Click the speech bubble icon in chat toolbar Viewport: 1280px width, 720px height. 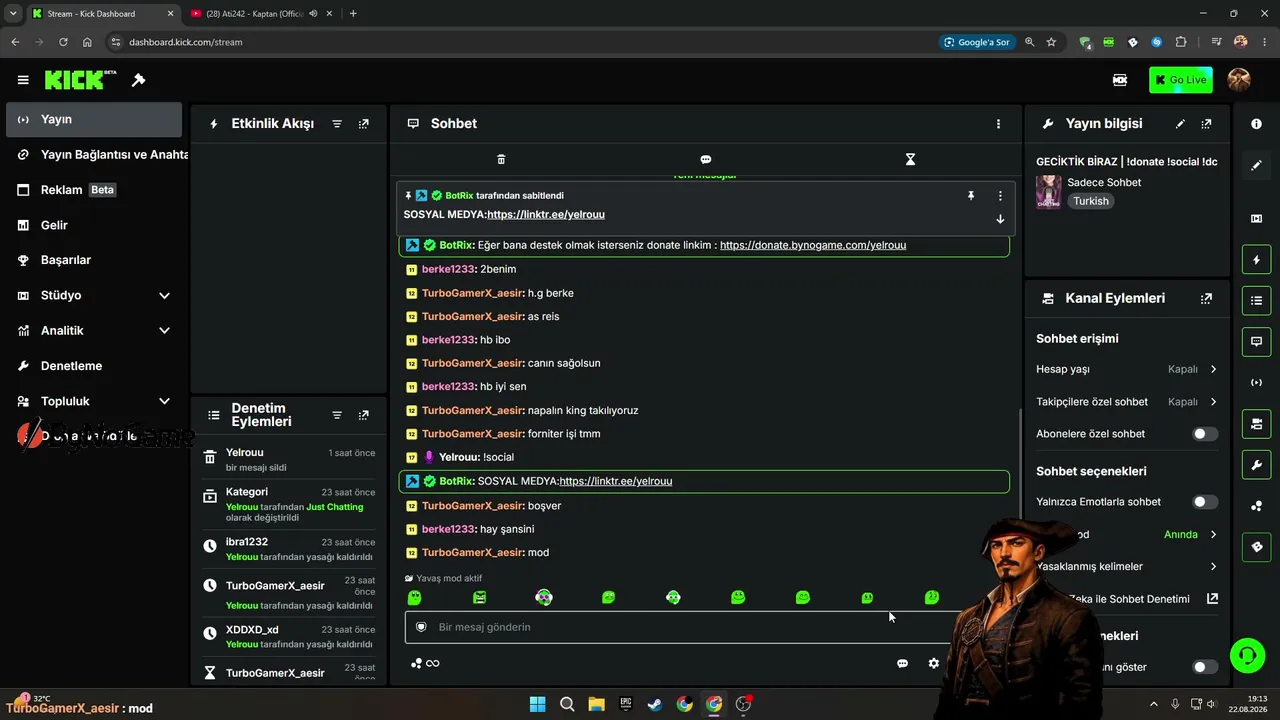click(706, 159)
